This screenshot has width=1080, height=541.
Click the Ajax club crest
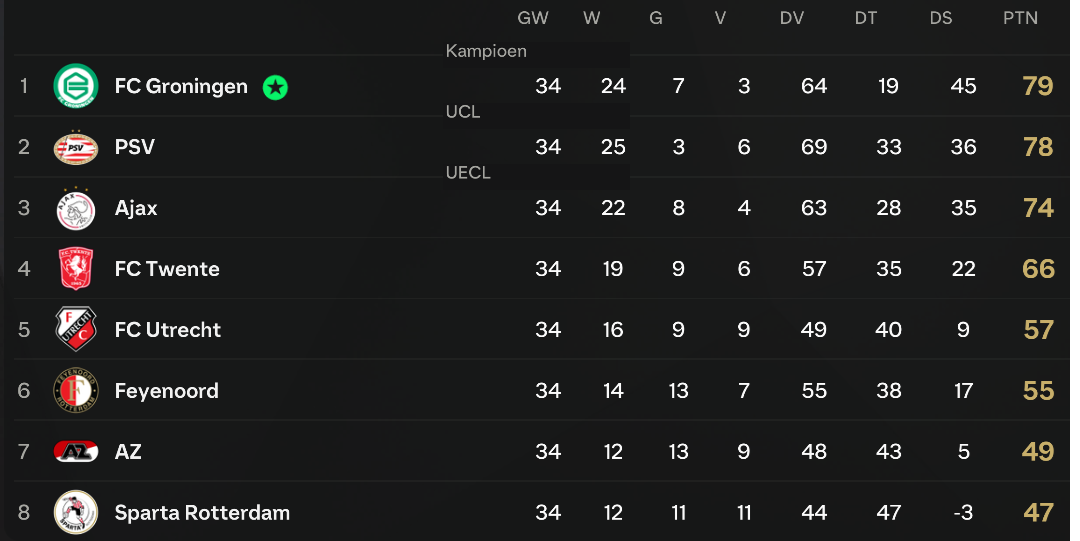pyautogui.click(x=75, y=208)
